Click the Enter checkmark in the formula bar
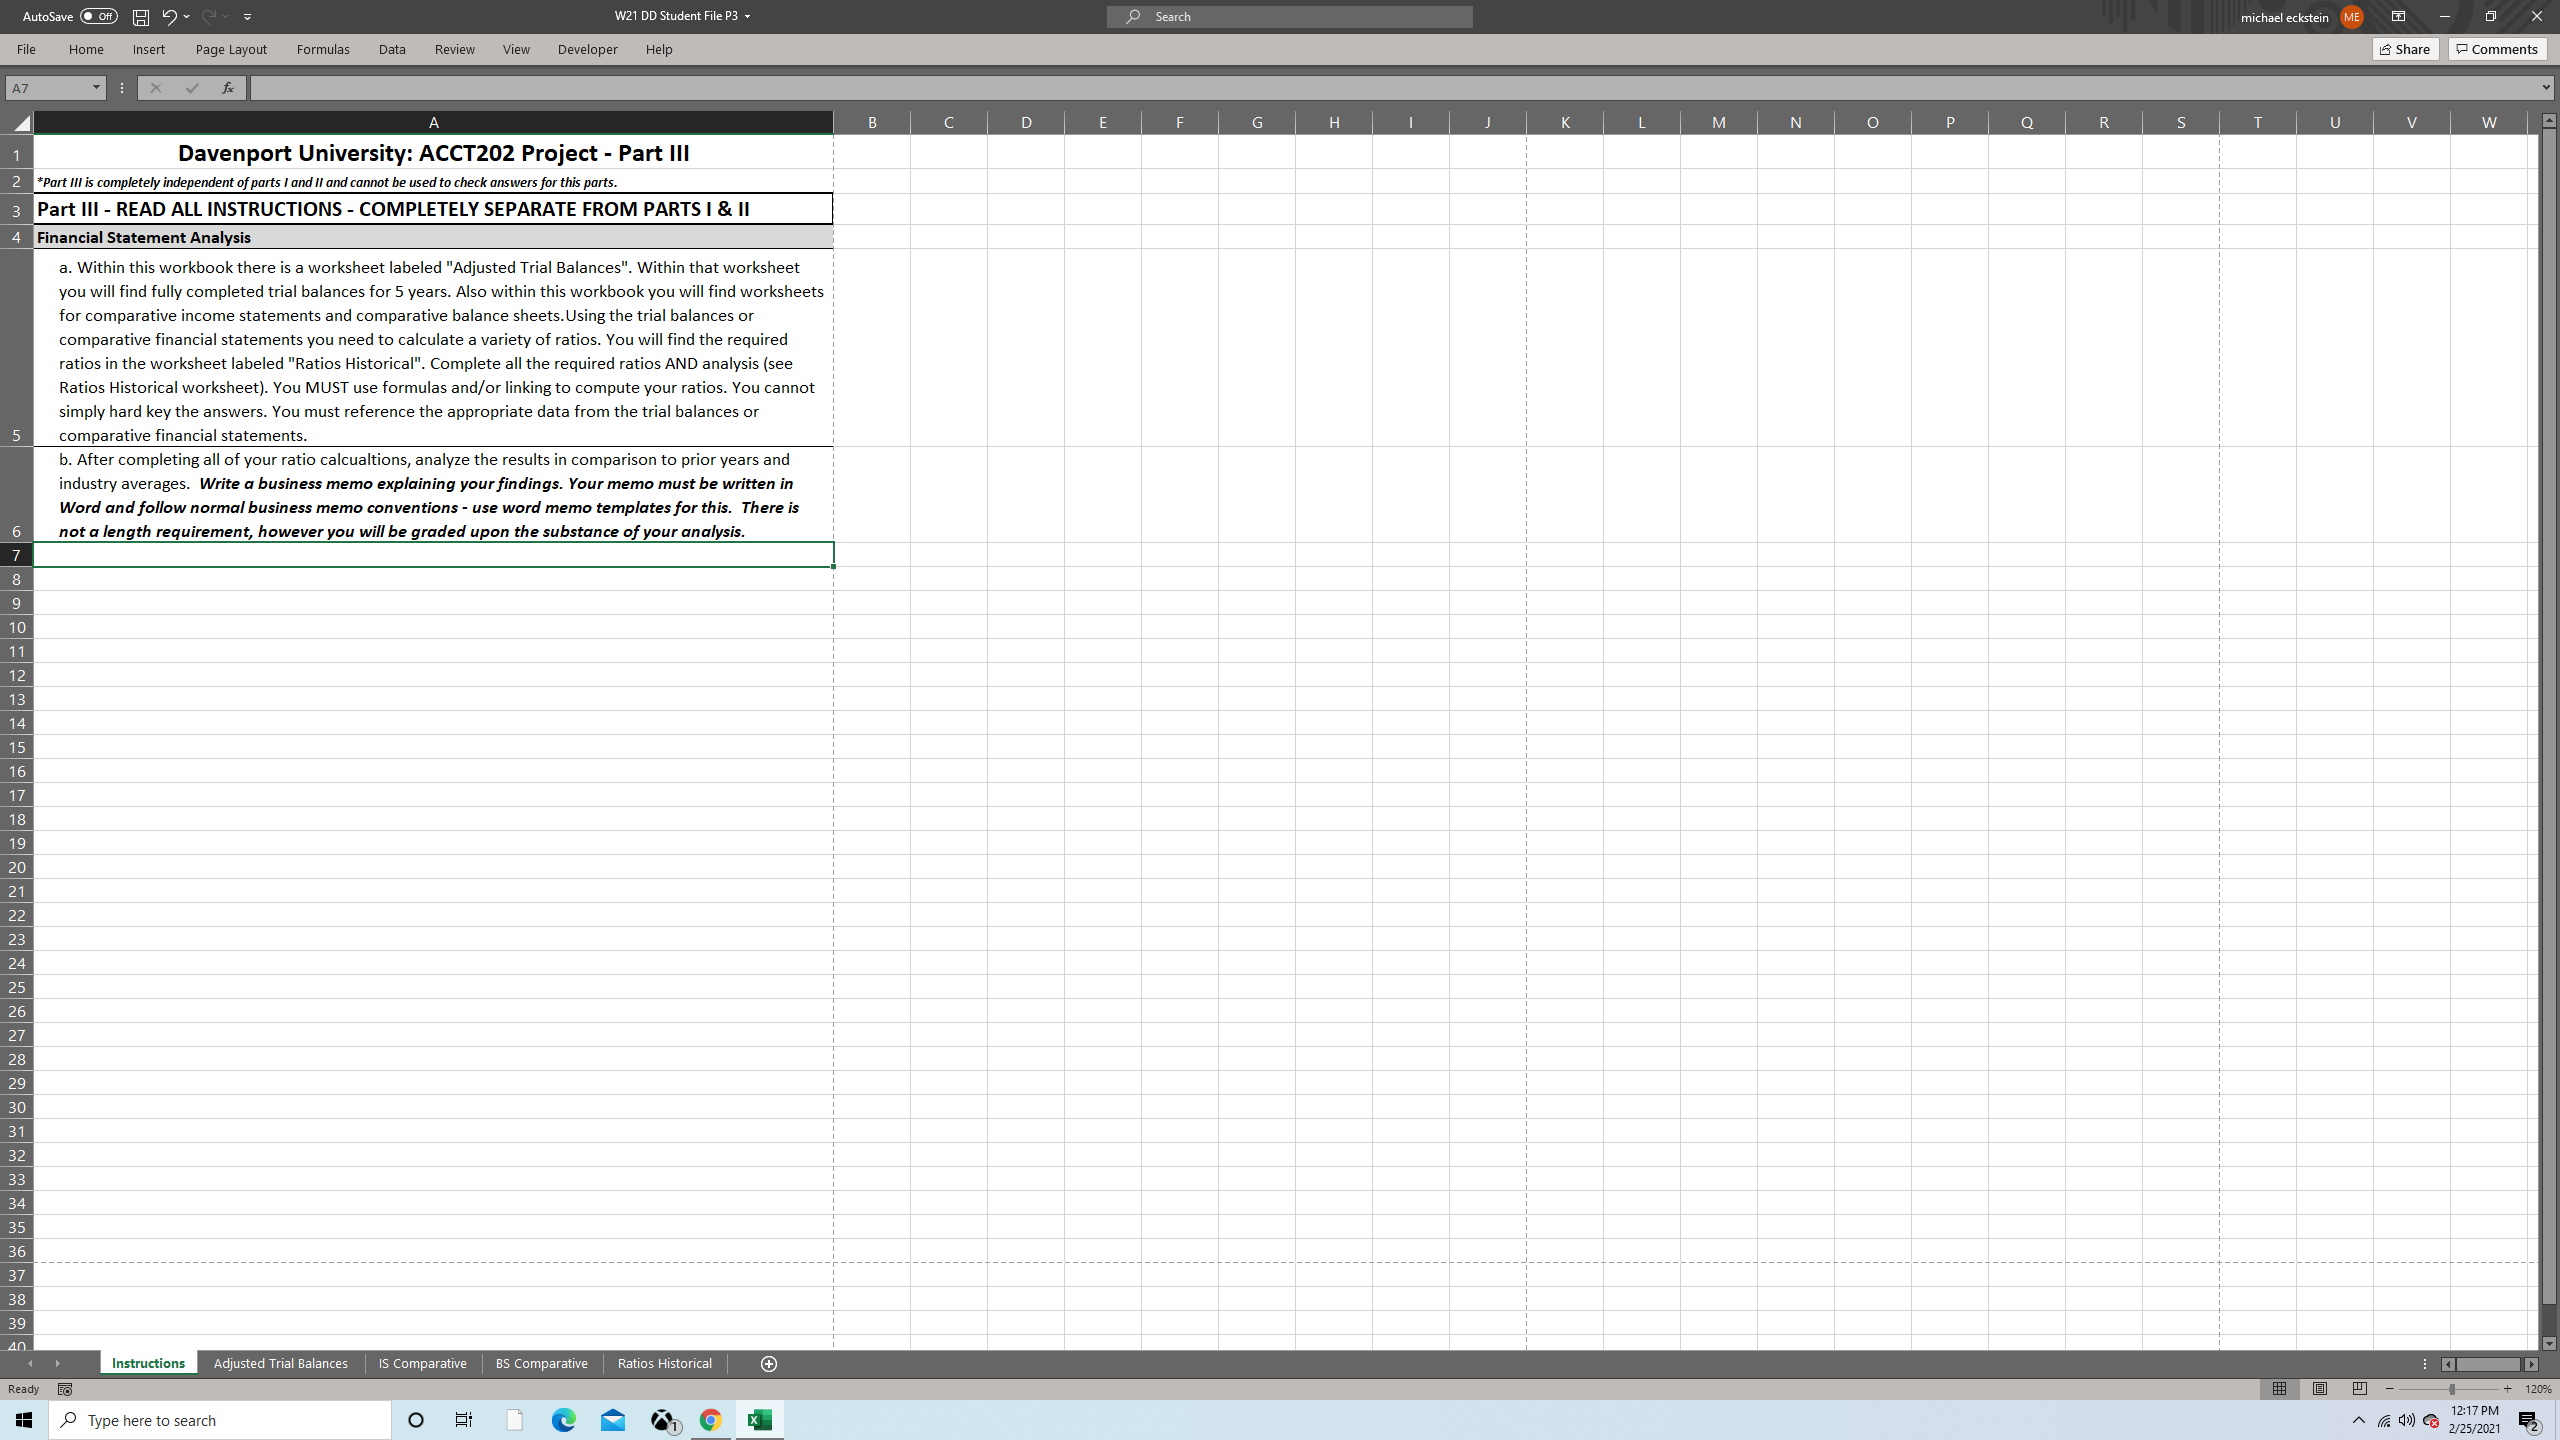Image resolution: width=2560 pixels, height=1440 pixels. tap(192, 88)
